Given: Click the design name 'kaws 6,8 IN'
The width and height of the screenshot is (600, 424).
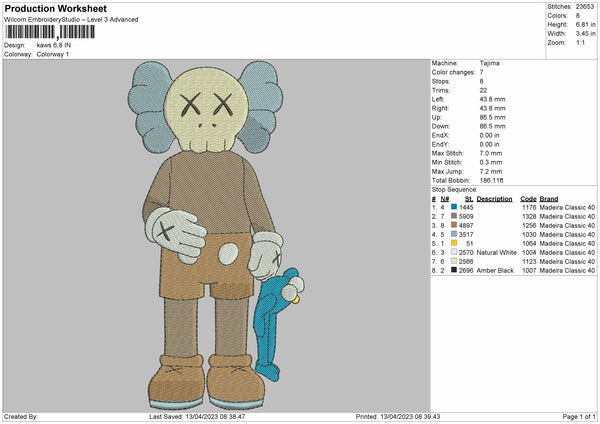Looking at the screenshot, I should tap(54, 45).
